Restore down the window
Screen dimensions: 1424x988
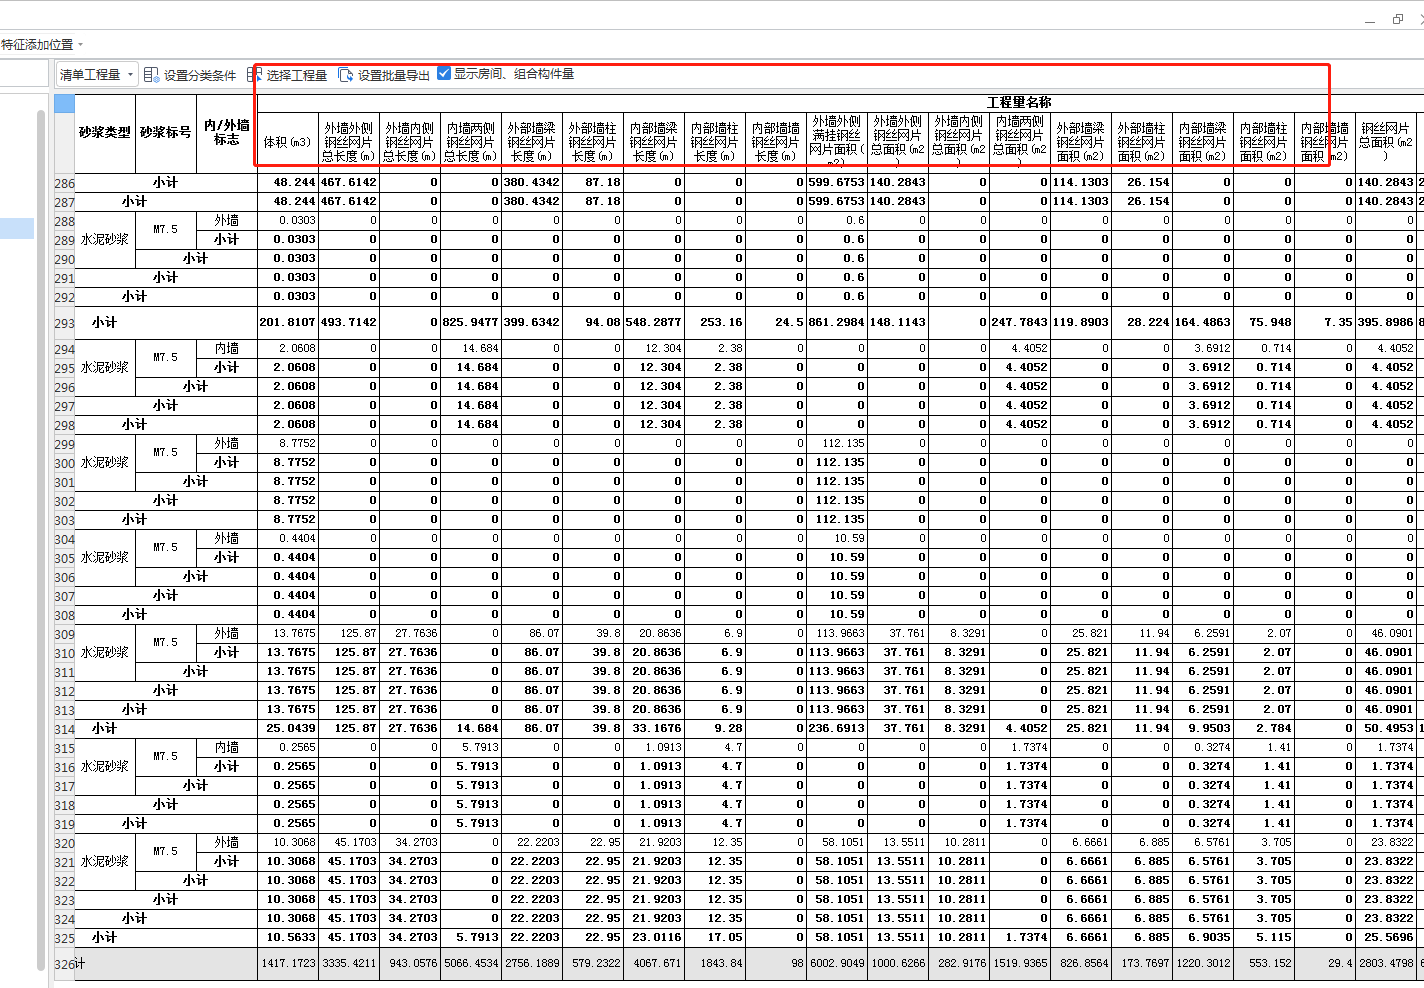pyautogui.click(x=1397, y=19)
